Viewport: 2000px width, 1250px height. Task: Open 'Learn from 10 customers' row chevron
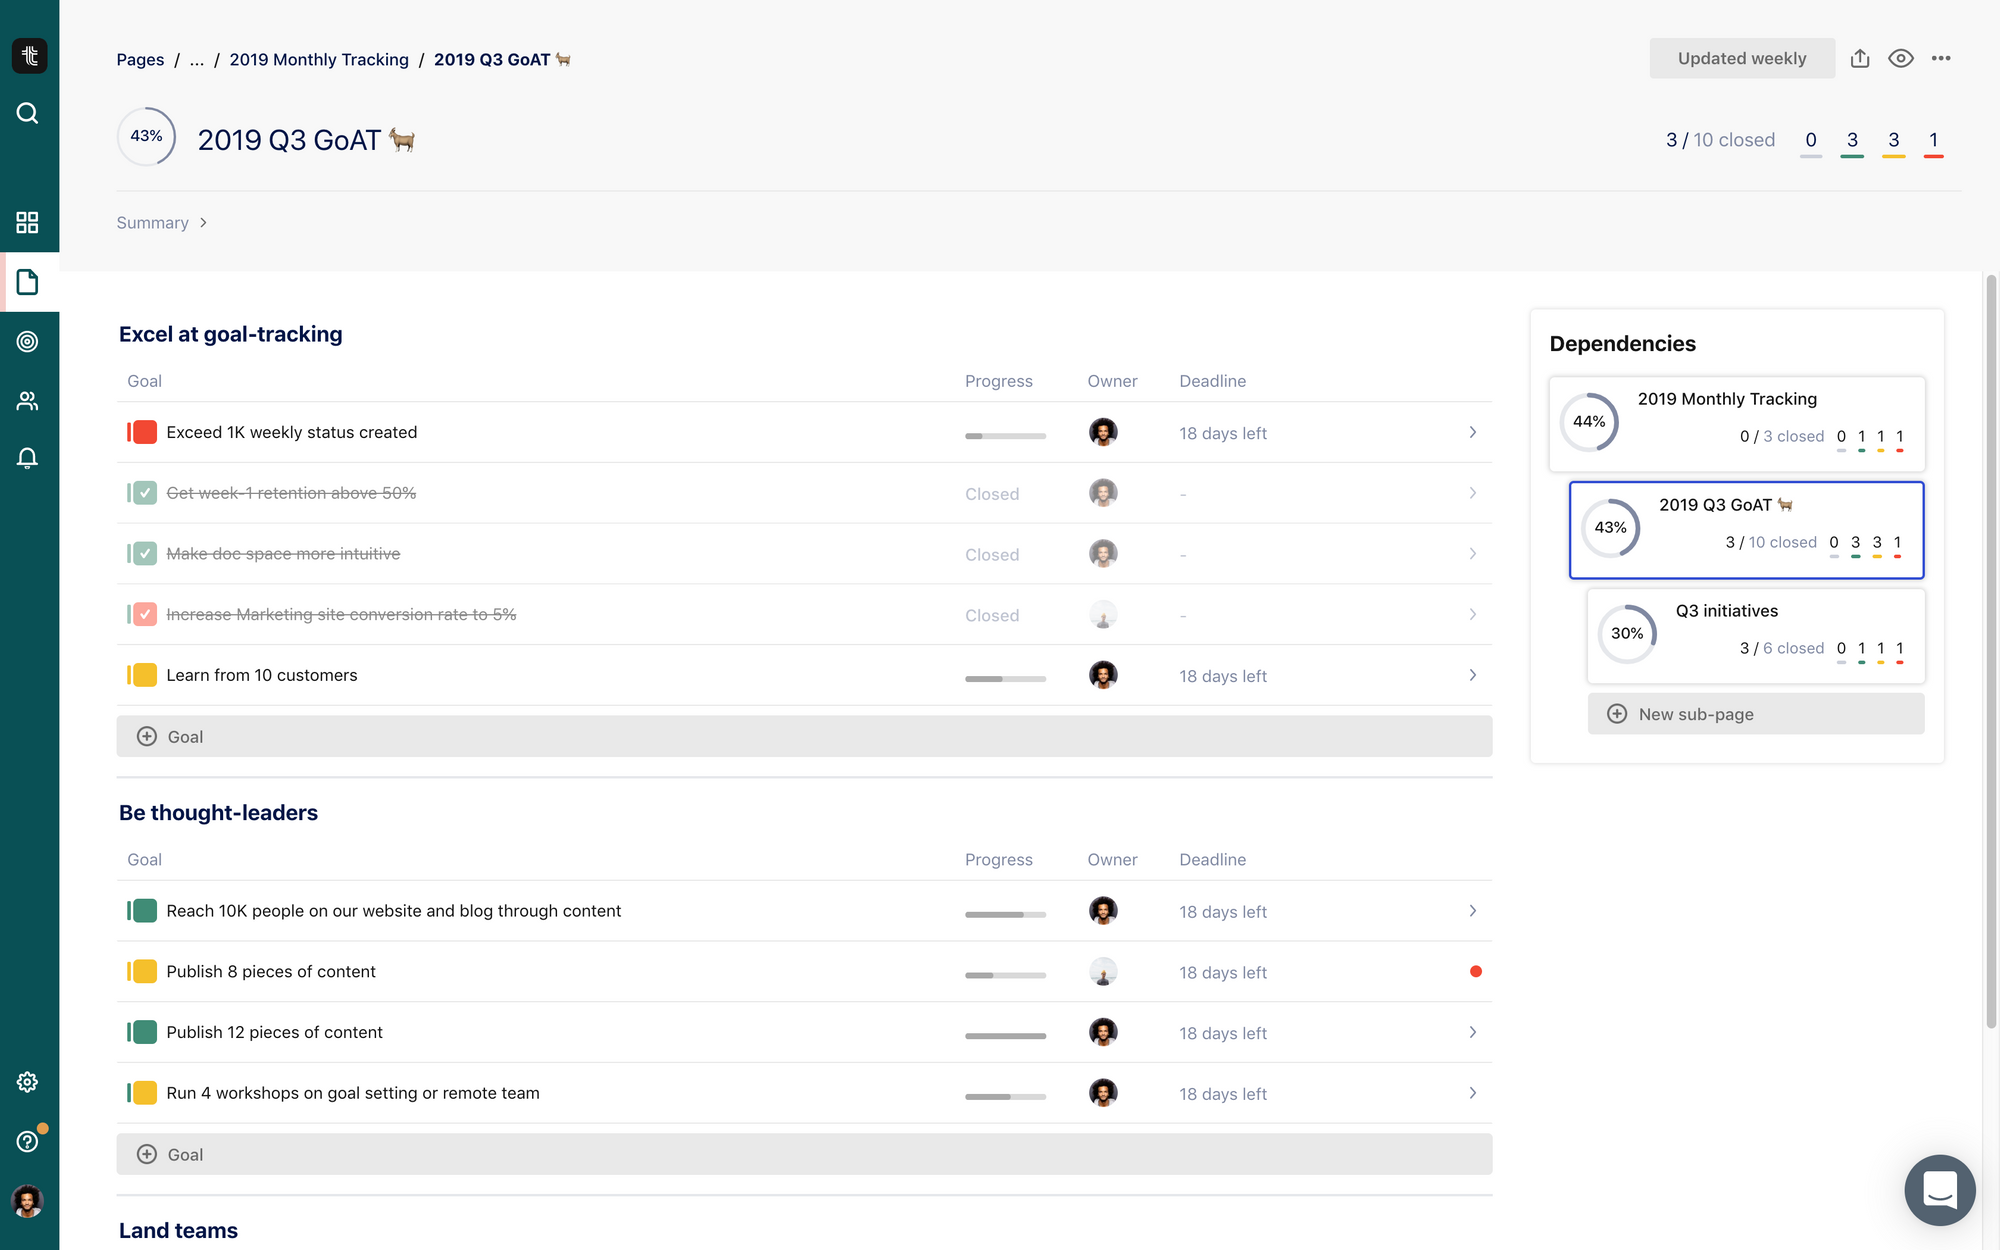click(1472, 675)
